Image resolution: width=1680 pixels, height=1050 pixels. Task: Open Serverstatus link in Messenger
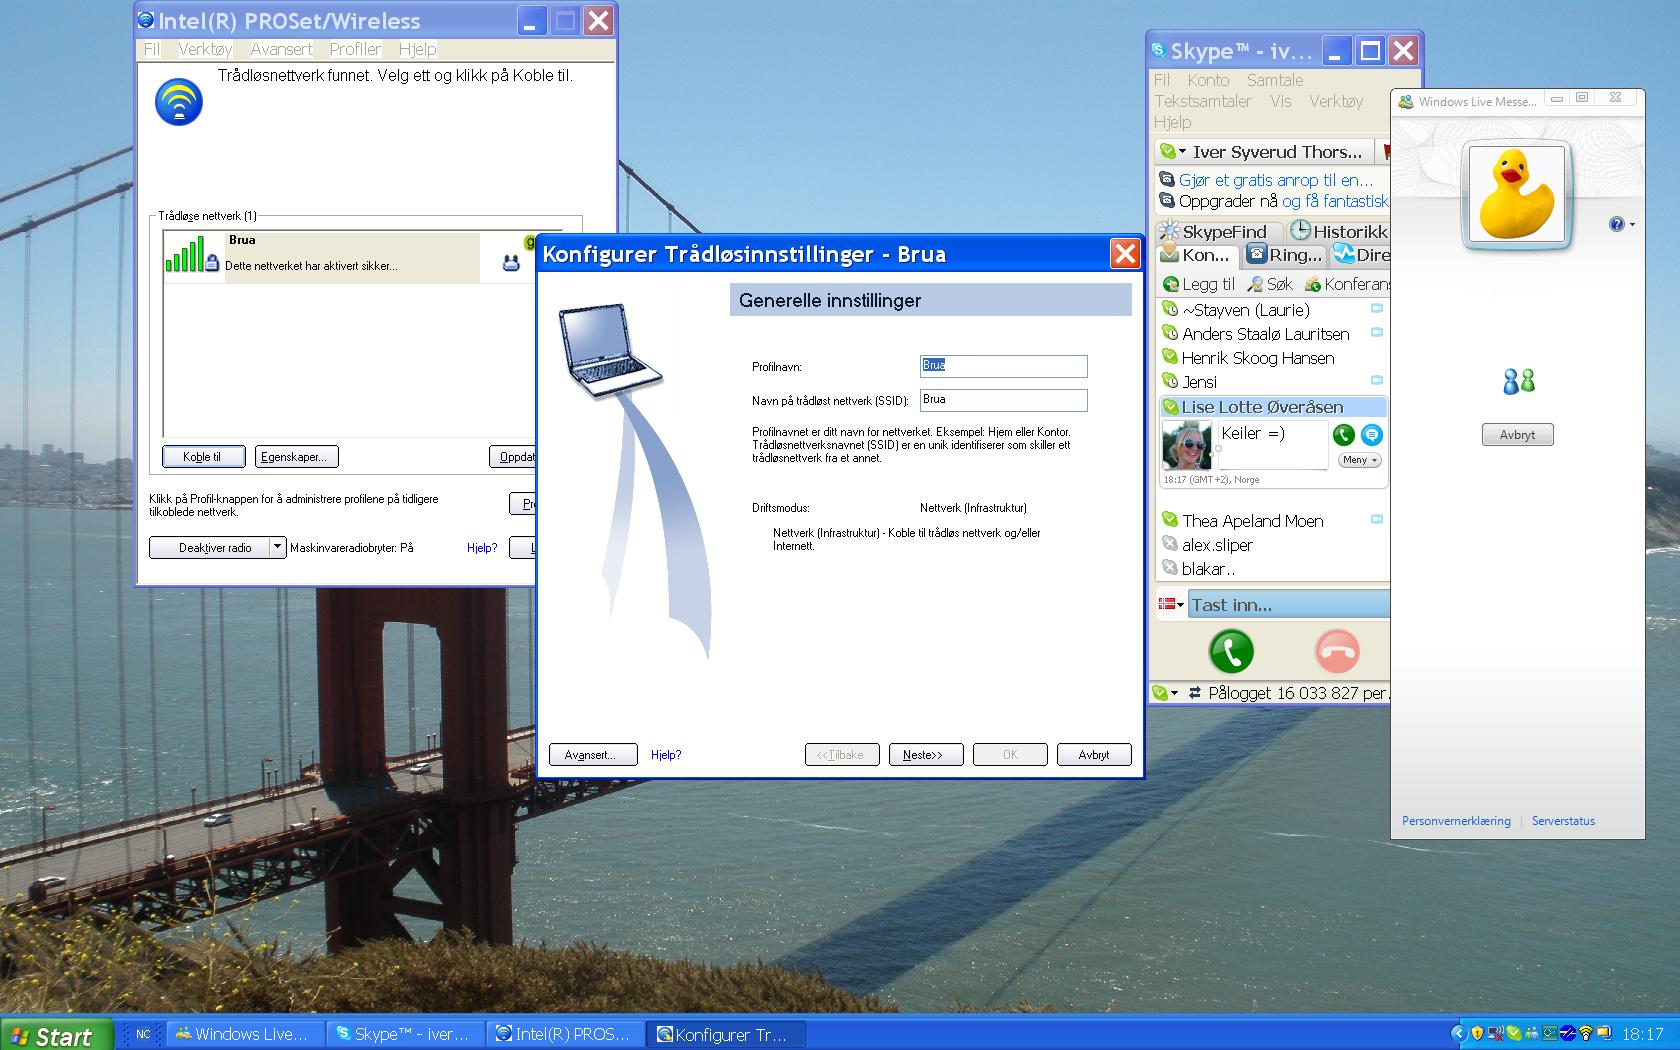pos(1563,821)
